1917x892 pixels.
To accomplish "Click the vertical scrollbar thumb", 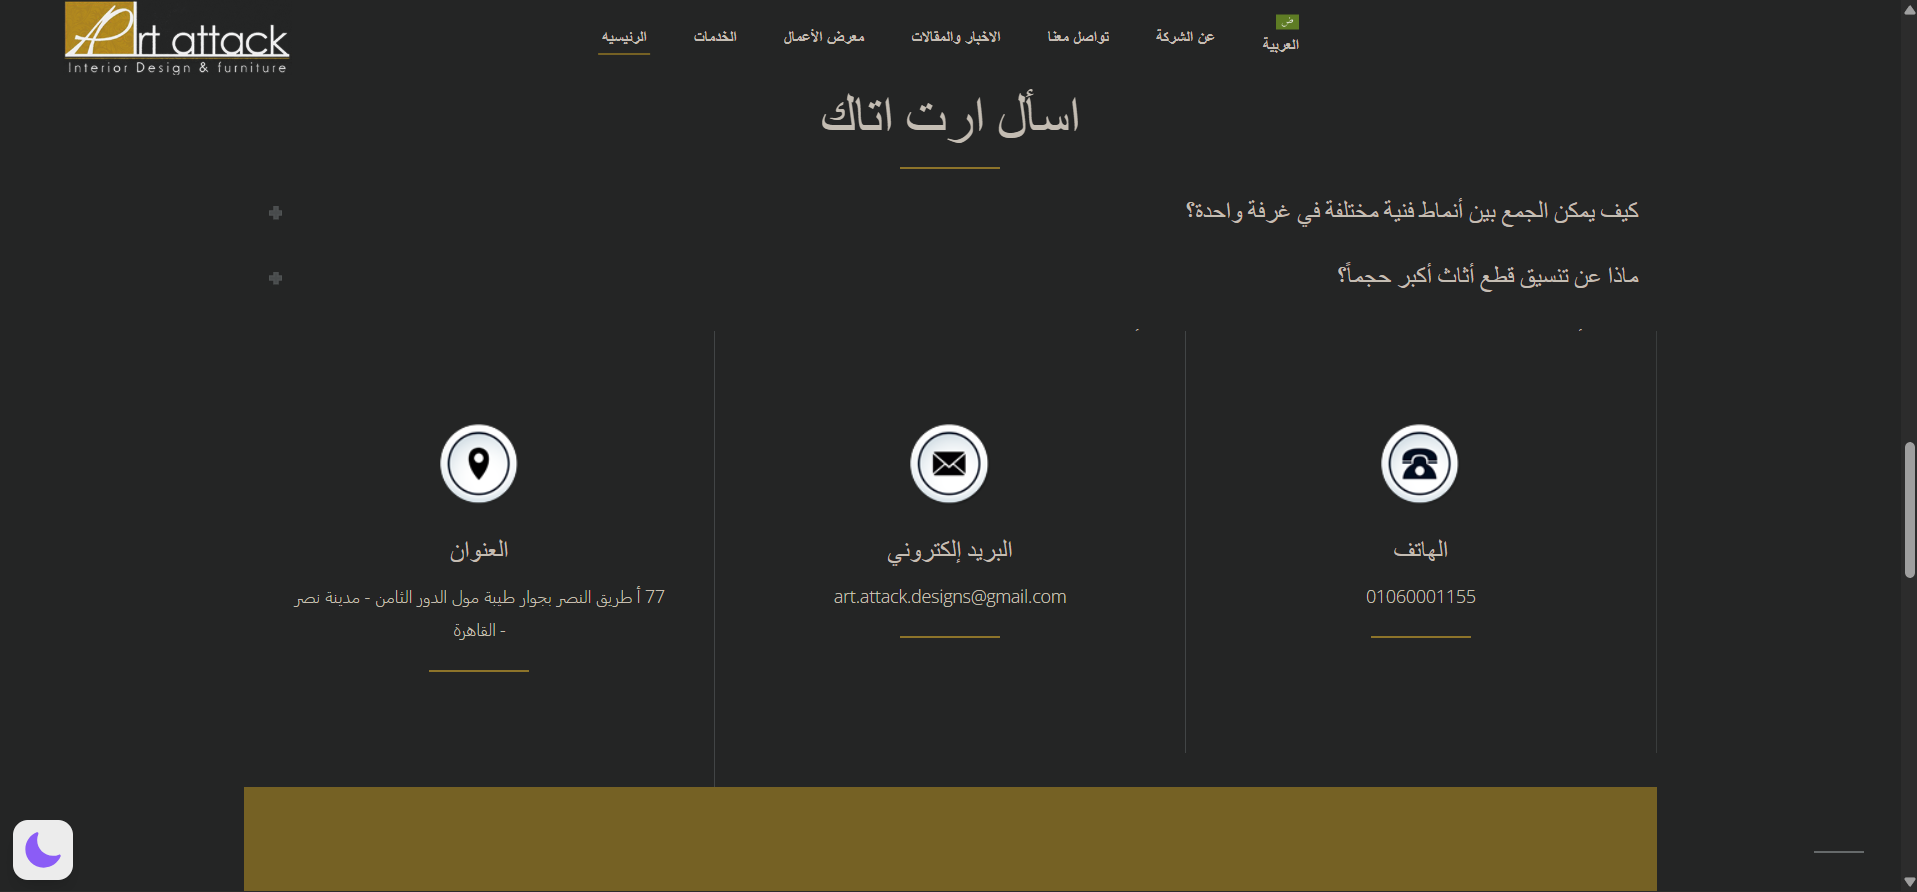I will pyautogui.click(x=1909, y=510).
